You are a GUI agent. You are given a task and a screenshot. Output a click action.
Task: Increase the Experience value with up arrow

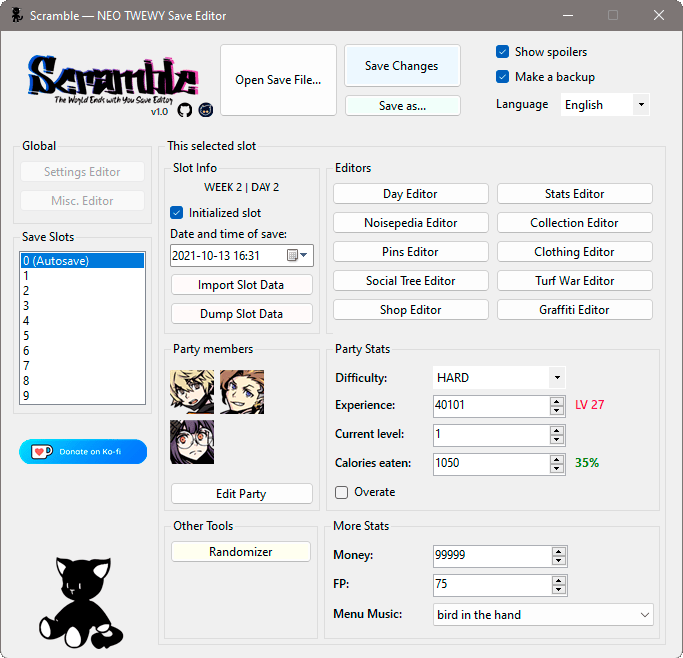[x=557, y=401]
